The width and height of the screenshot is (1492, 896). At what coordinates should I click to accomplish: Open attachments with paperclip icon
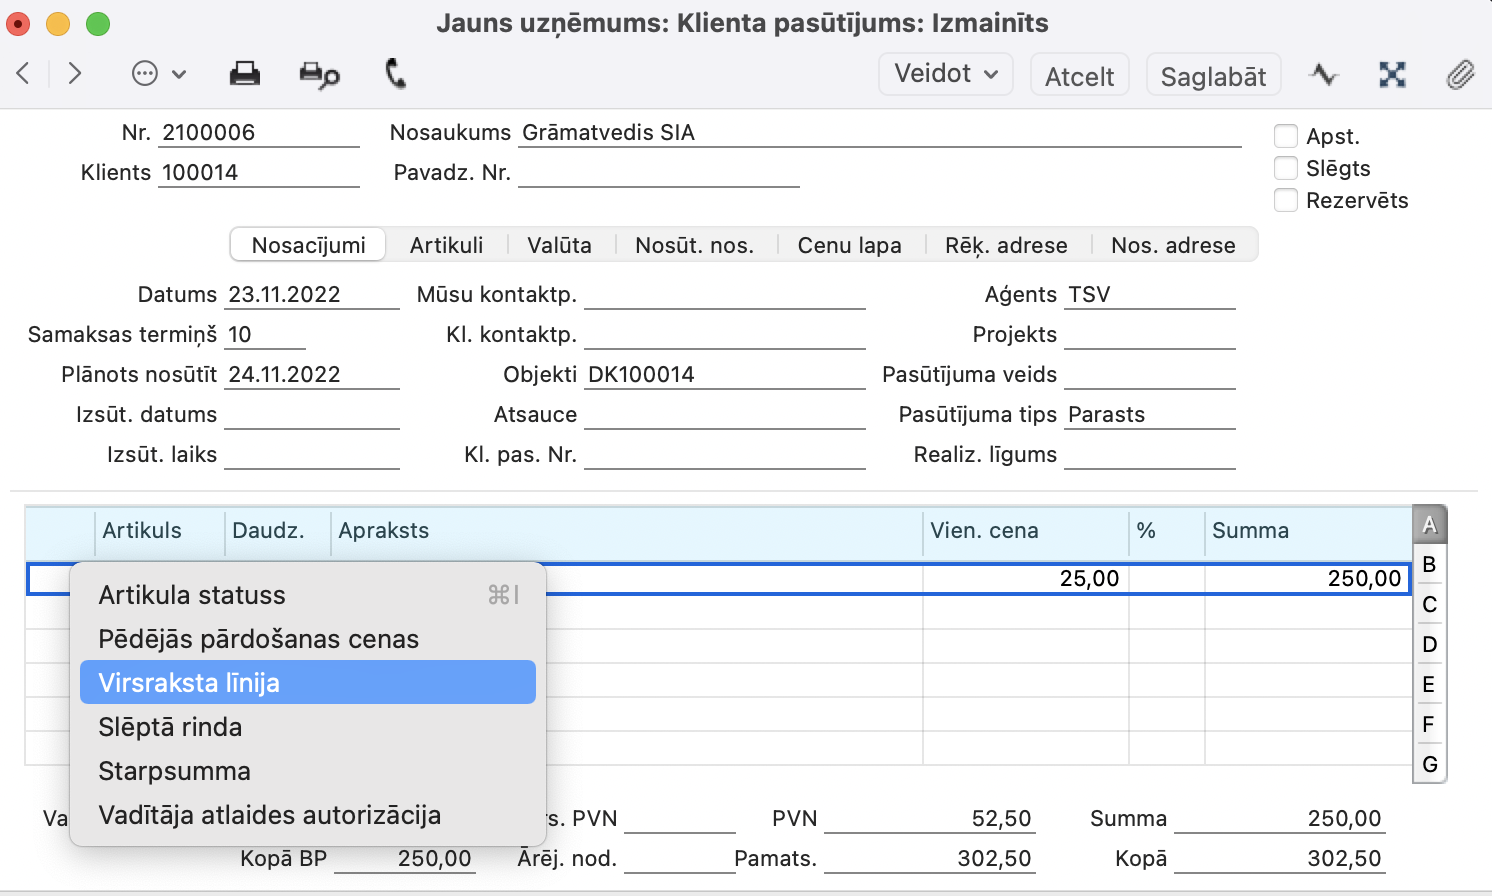(x=1460, y=74)
